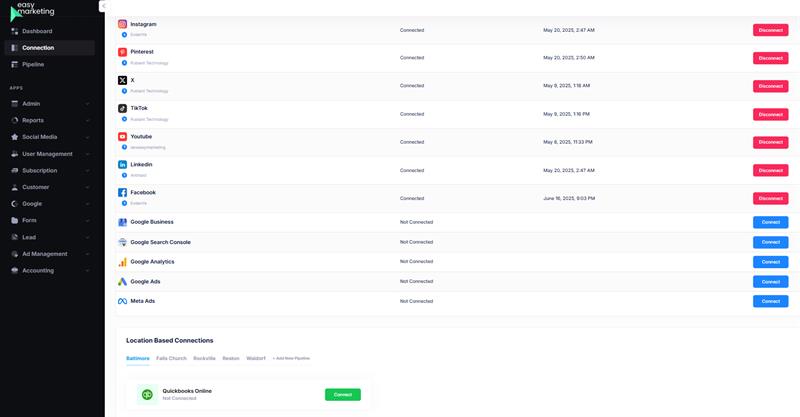Connect Quickbooks Online with the green button
The height and width of the screenshot is (417, 800).
click(343, 395)
